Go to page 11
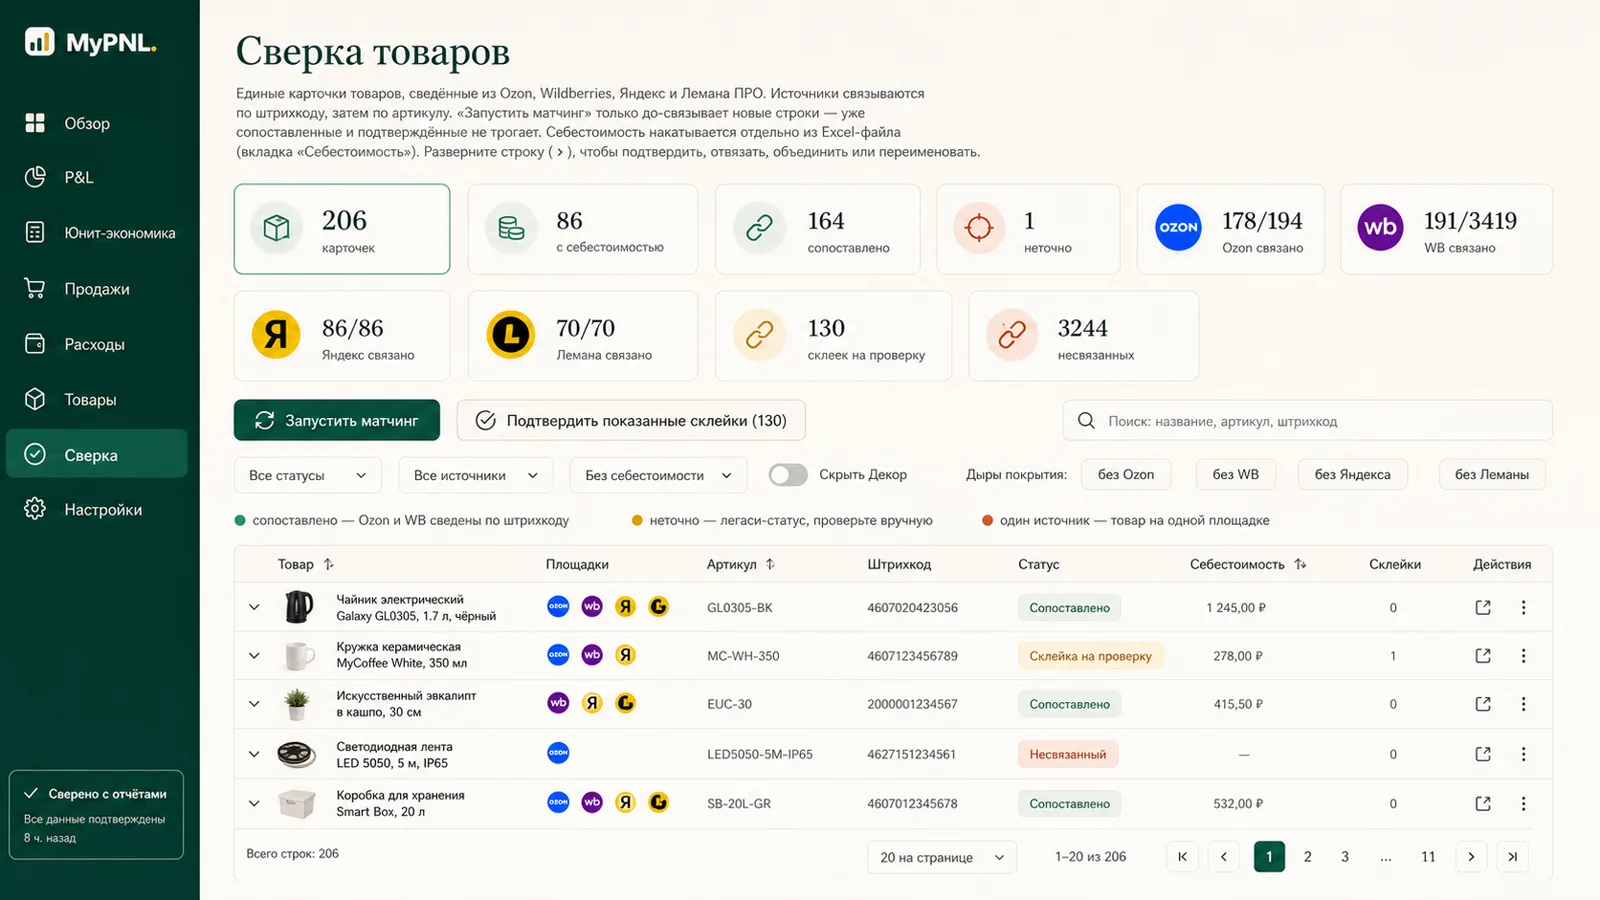 [x=1428, y=857]
